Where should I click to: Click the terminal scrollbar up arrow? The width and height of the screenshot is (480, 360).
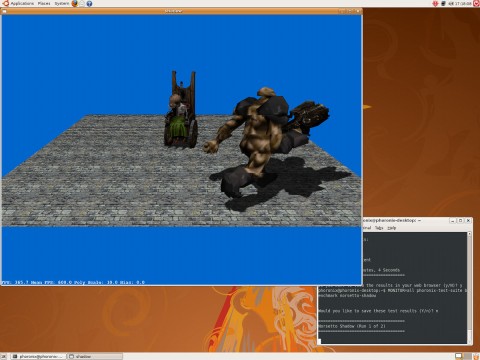pyautogui.click(x=469, y=234)
